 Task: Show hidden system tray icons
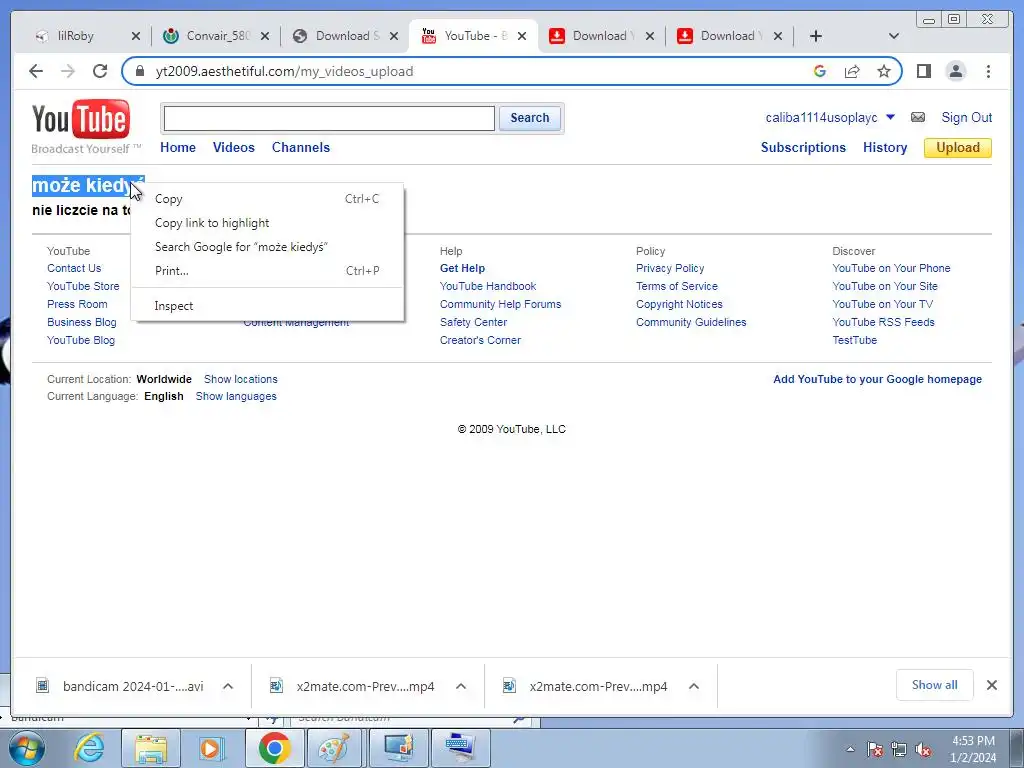coord(850,750)
